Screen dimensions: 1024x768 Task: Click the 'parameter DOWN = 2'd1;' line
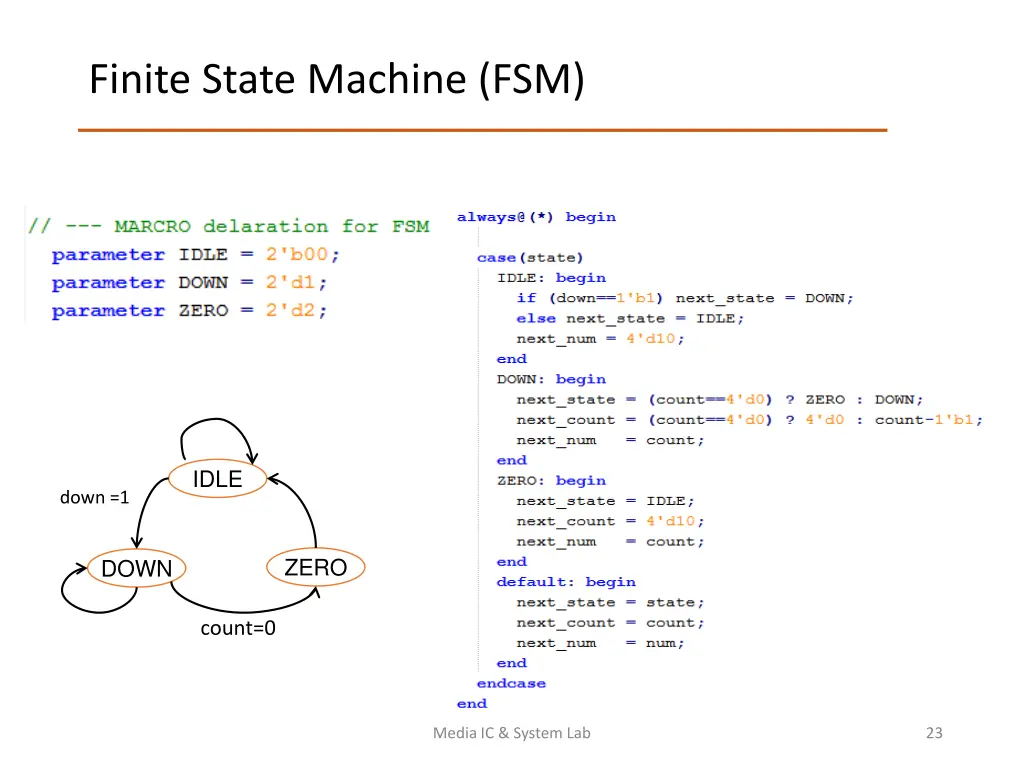click(190, 282)
